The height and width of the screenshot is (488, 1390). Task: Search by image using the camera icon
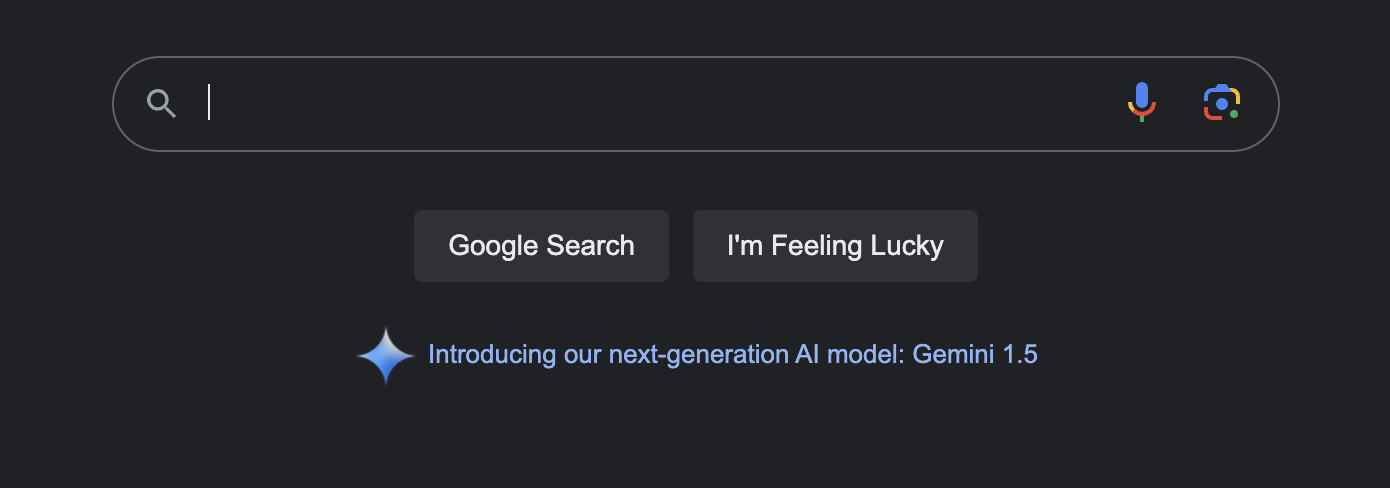pyautogui.click(x=1221, y=103)
